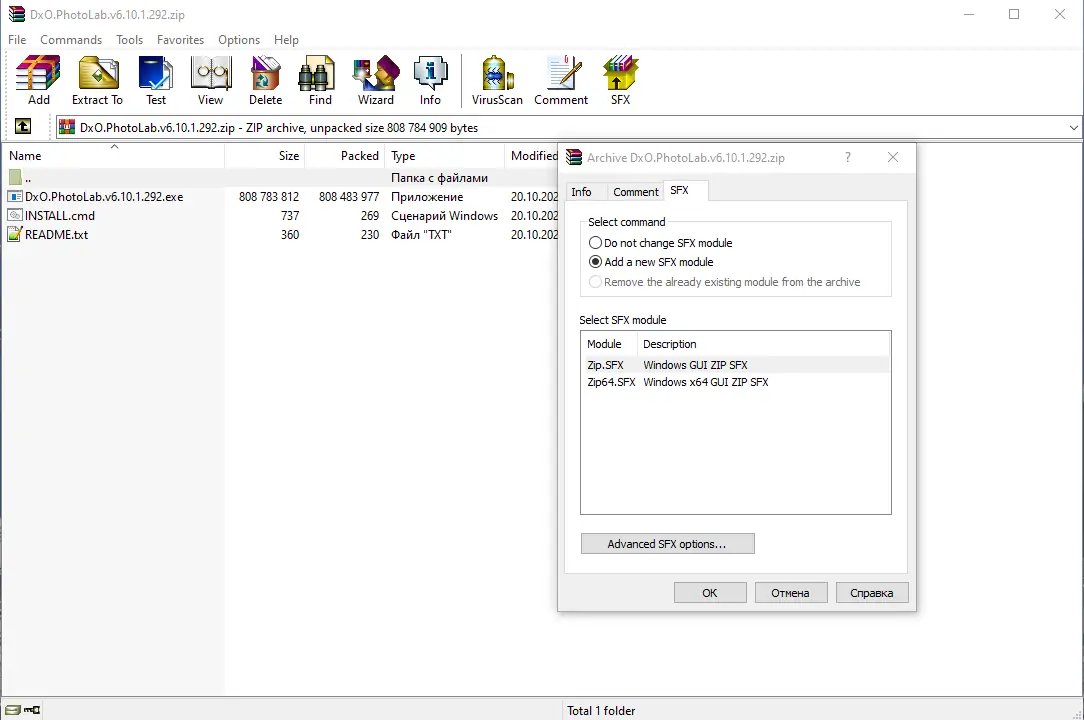Confirm with the OK button
The height and width of the screenshot is (720, 1084).
pos(710,593)
